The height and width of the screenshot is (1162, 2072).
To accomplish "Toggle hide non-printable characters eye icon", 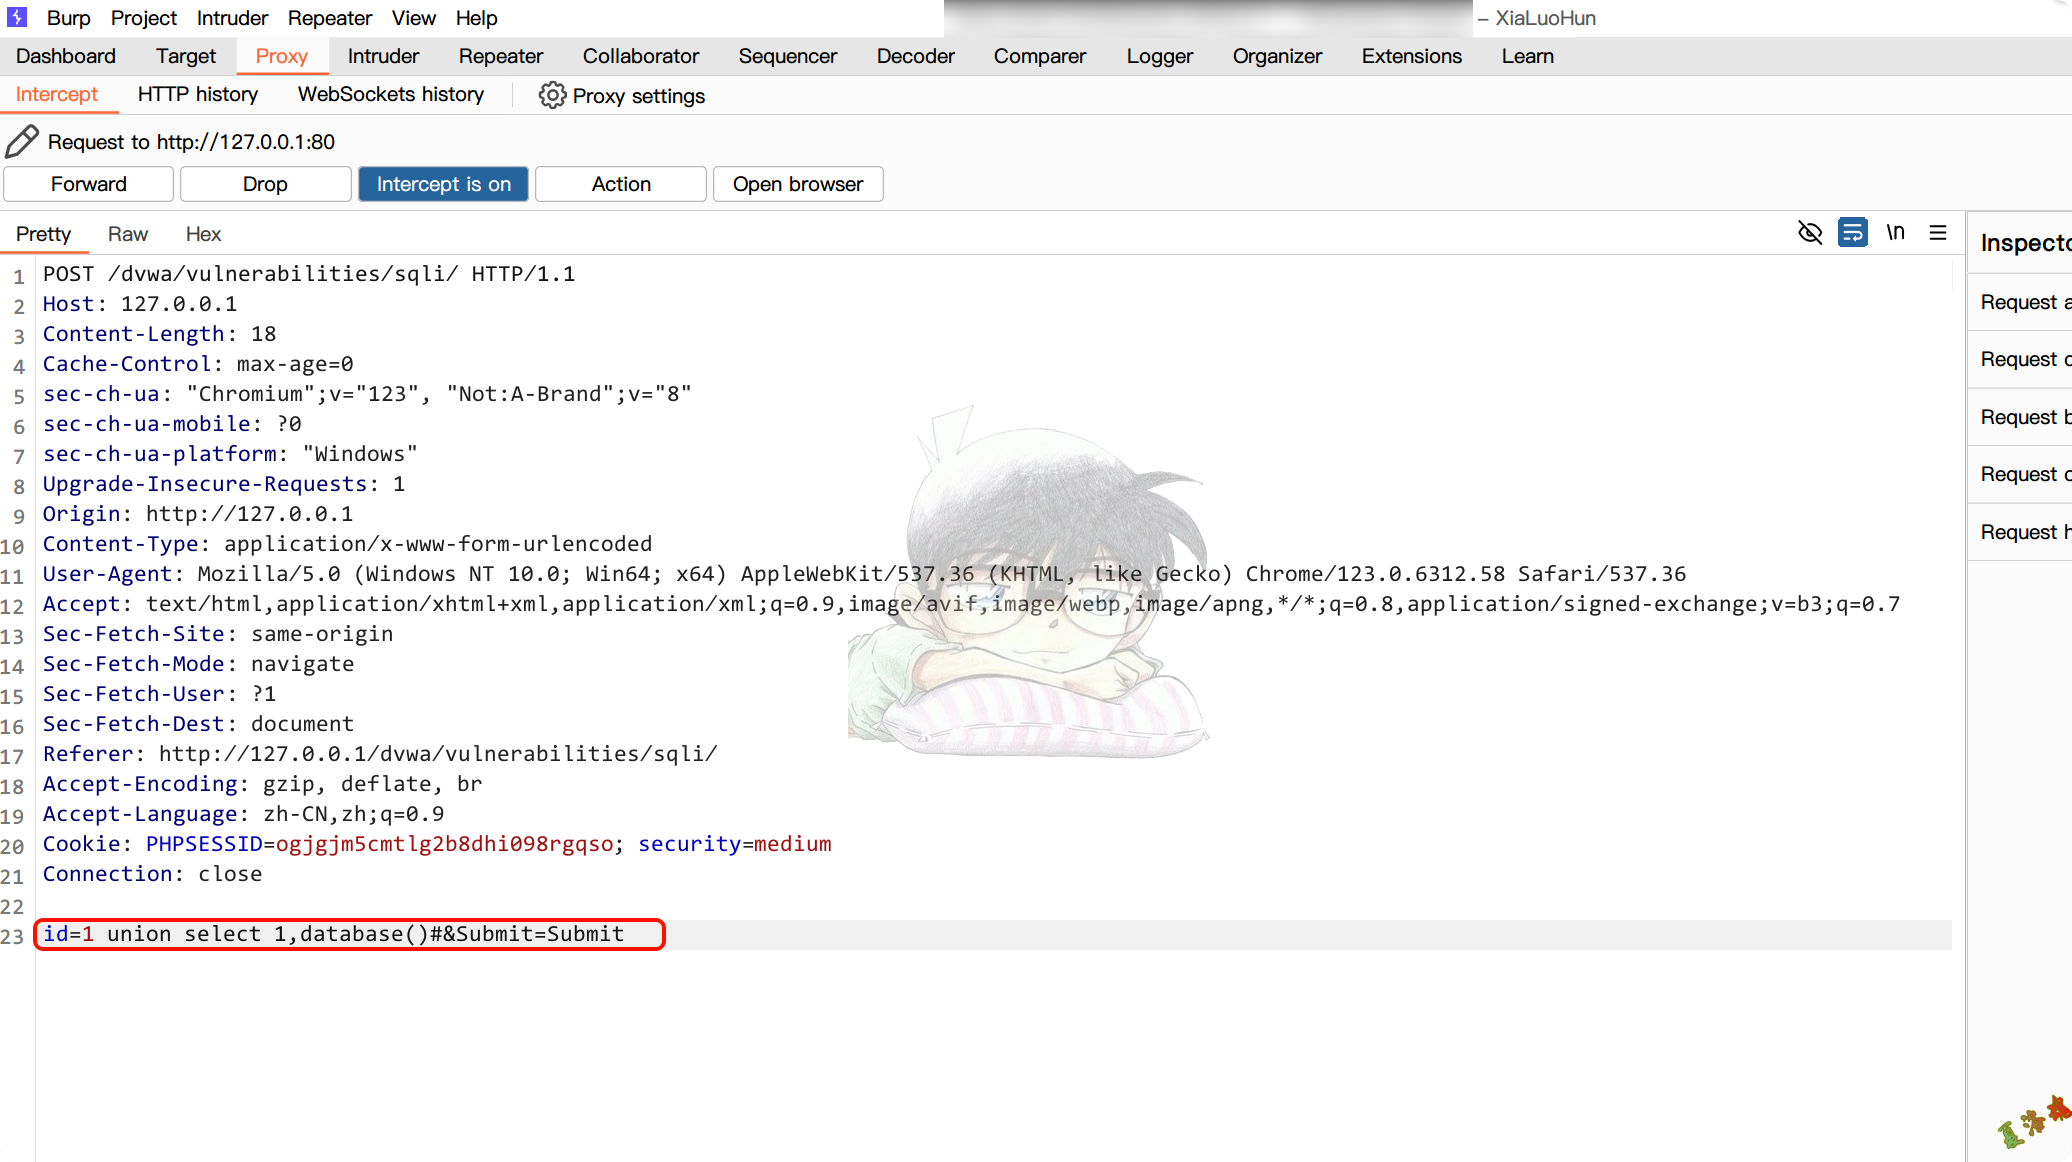I will pos(1809,233).
